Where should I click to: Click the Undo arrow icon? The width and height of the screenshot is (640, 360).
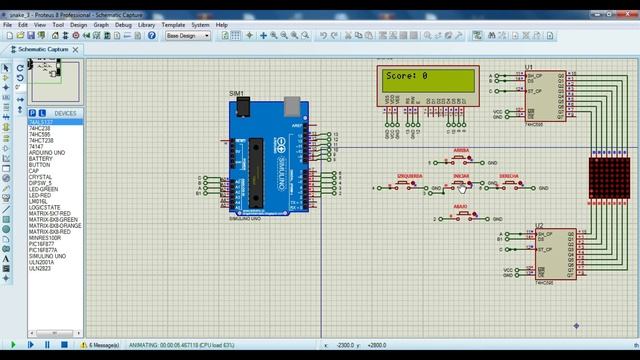point(323,36)
